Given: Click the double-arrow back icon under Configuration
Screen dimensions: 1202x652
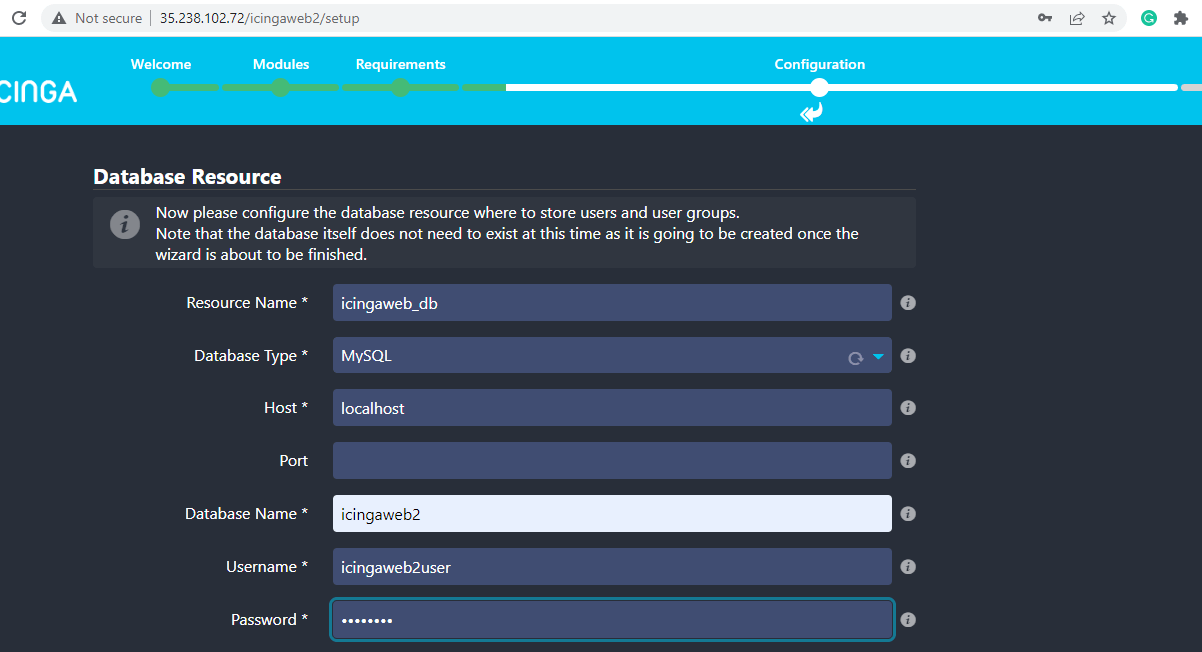Looking at the screenshot, I should pyautogui.click(x=811, y=113).
